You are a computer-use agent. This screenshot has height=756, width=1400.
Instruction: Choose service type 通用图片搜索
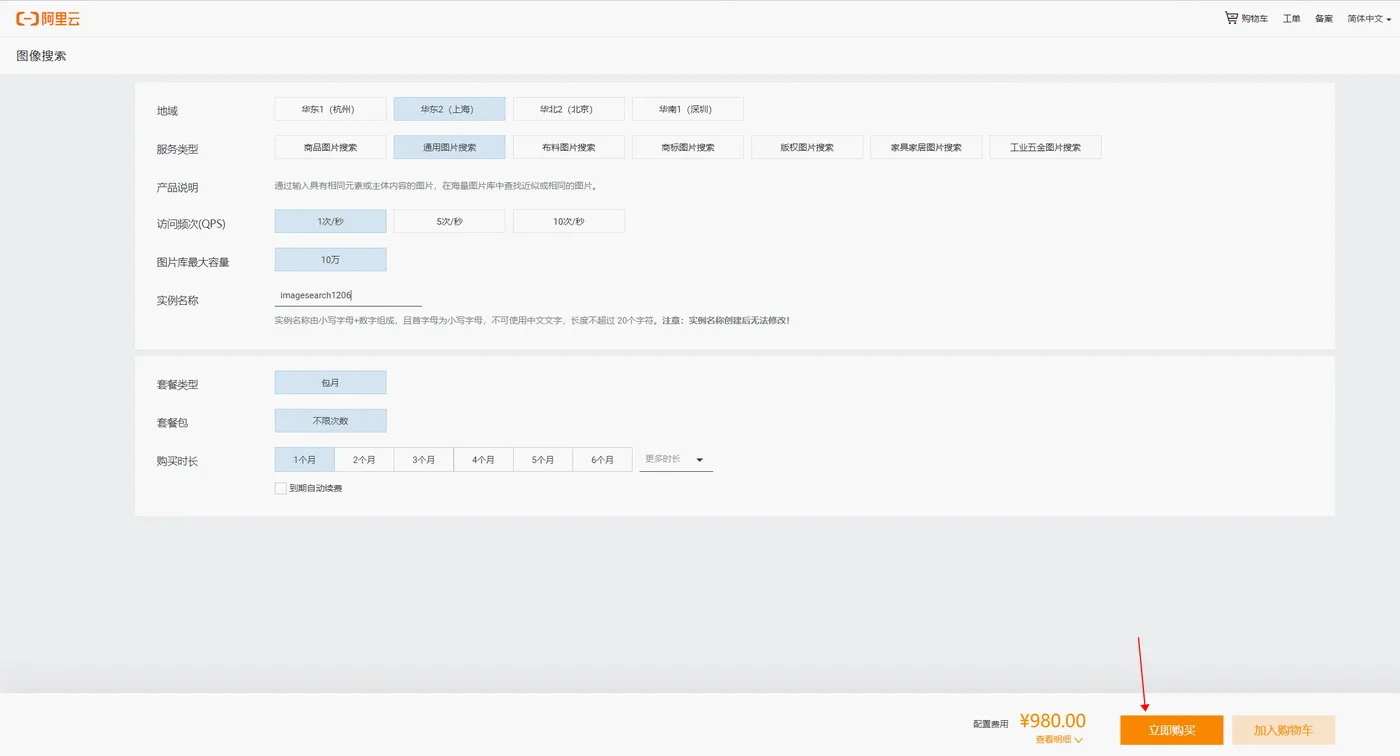[449, 147]
